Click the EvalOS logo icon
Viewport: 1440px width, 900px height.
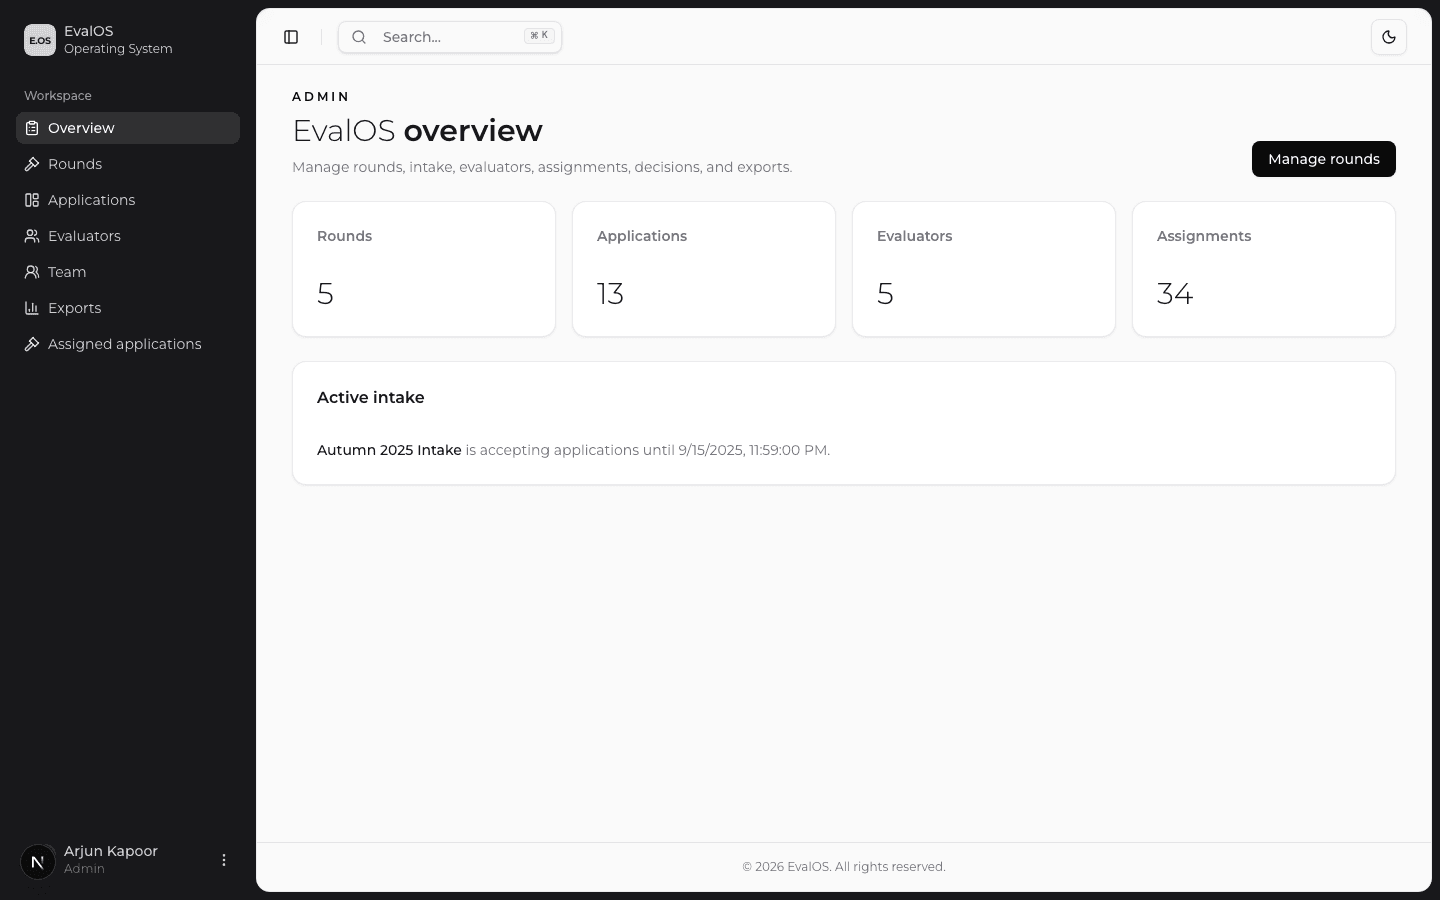[x=40, y=40]
